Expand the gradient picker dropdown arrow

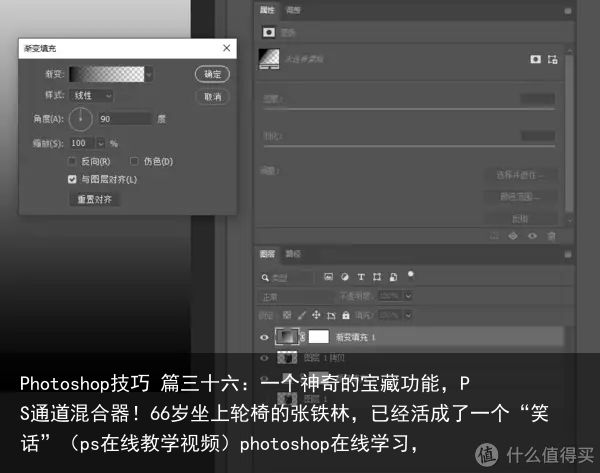point(149,74)
